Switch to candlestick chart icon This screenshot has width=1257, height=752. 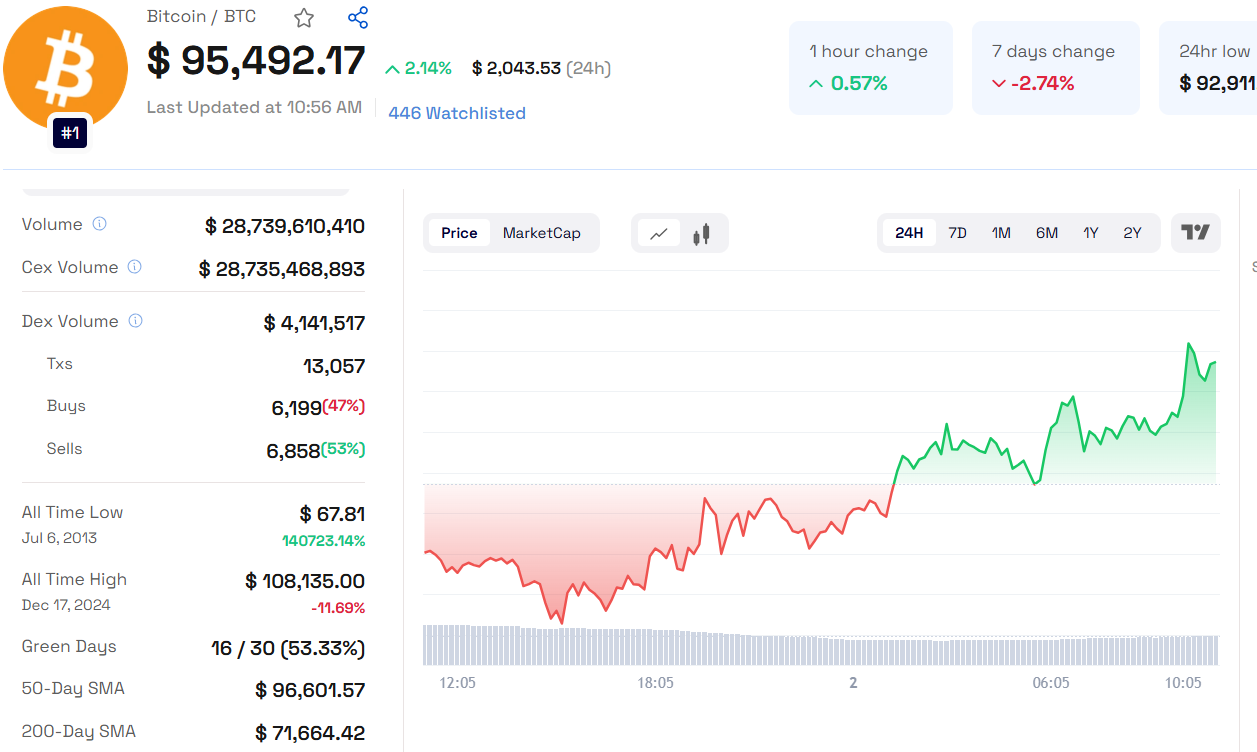pos(701,234)
